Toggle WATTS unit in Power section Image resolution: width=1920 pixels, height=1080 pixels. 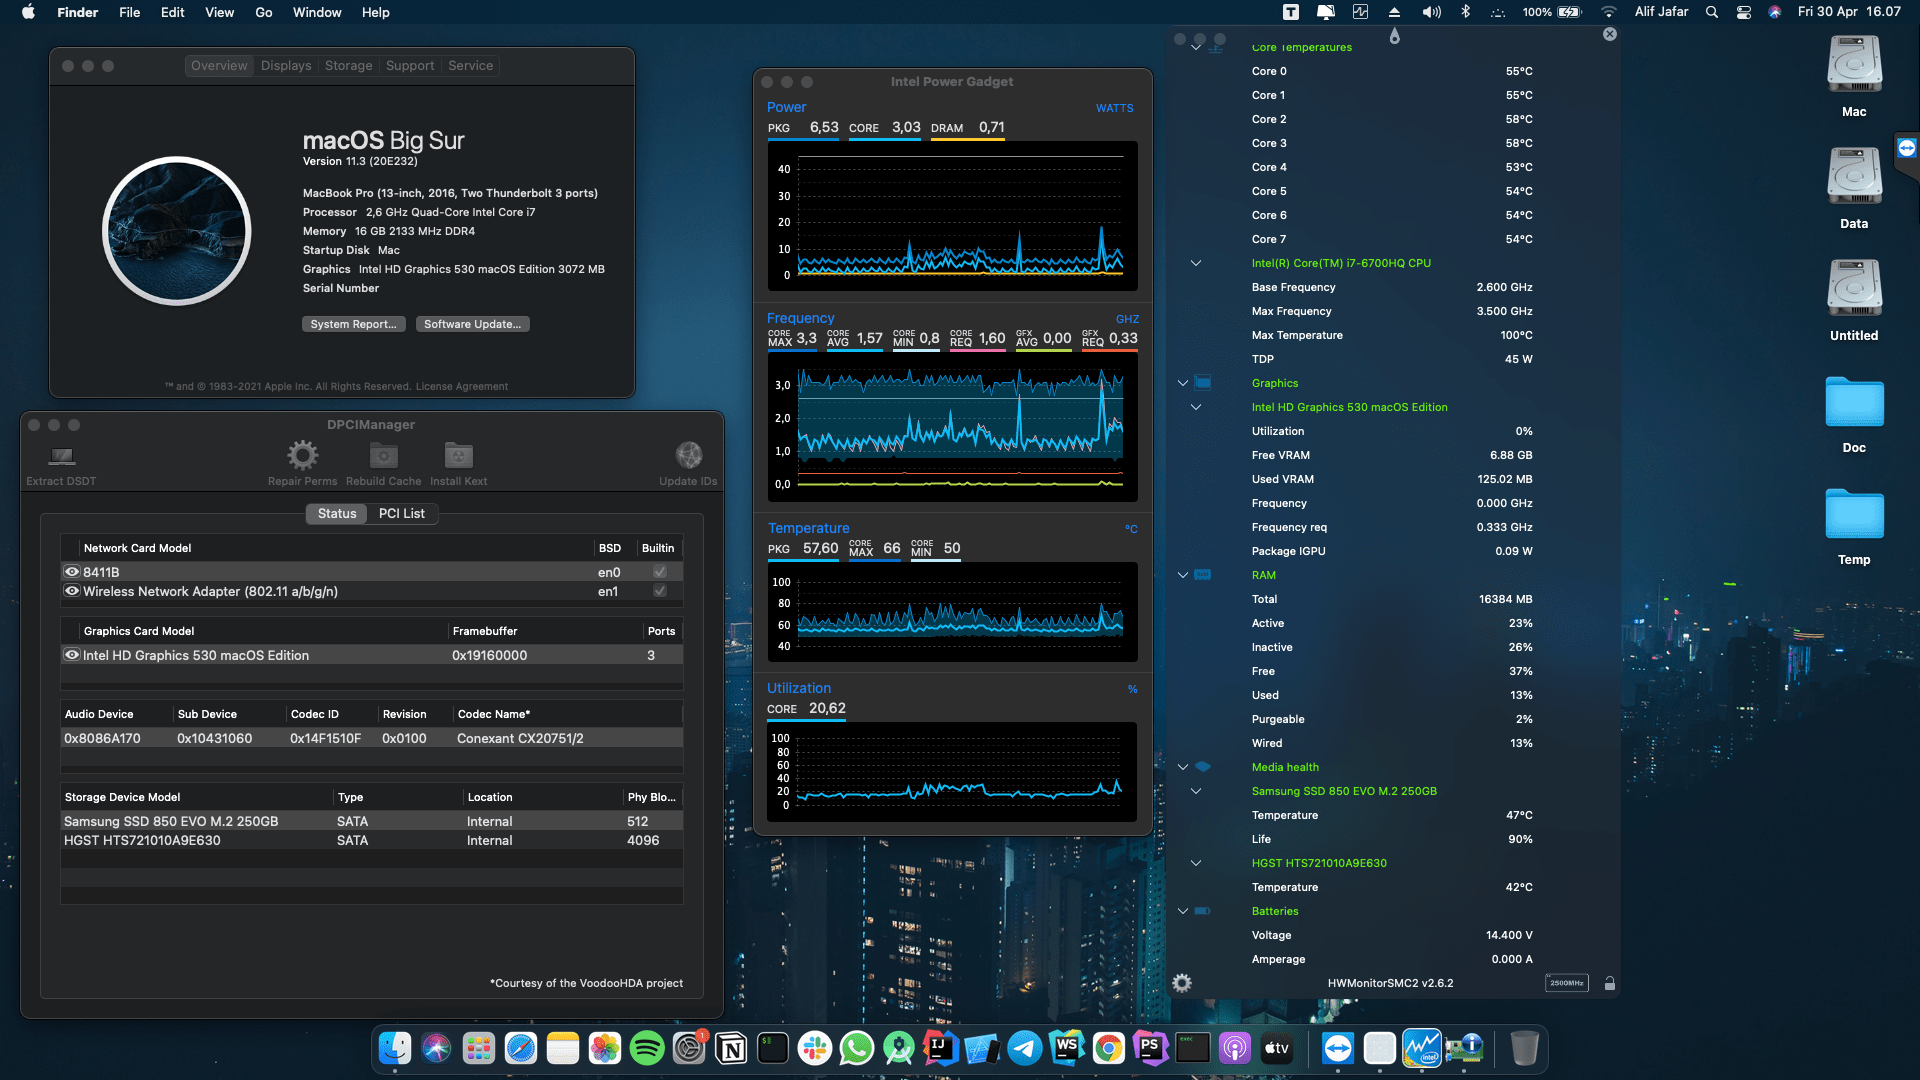(1115, 108)
